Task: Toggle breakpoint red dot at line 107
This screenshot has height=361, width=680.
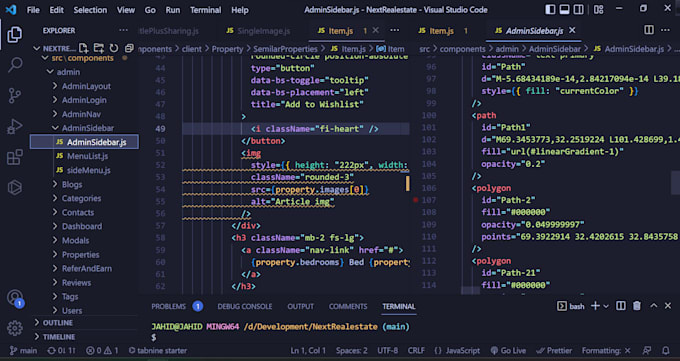Action: pos(415,200)
